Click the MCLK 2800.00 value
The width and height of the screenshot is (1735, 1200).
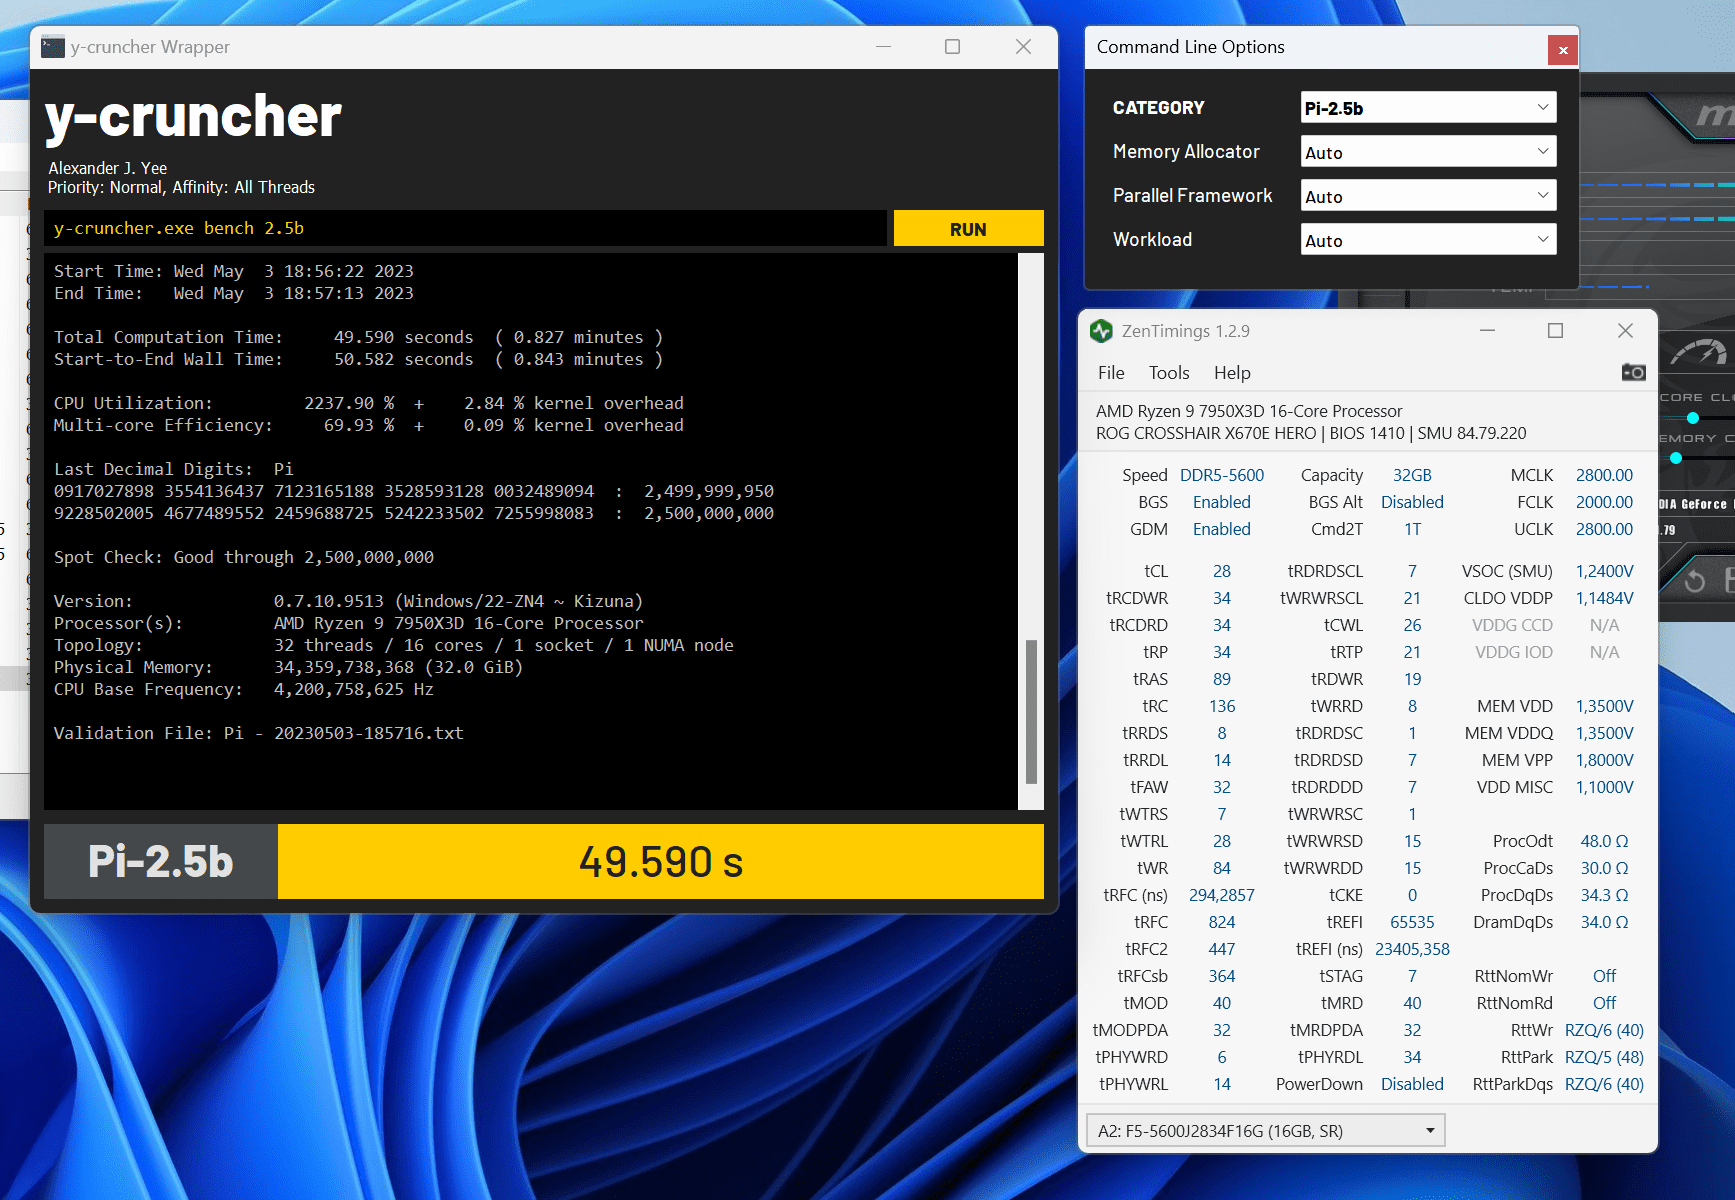point(1604,475)
